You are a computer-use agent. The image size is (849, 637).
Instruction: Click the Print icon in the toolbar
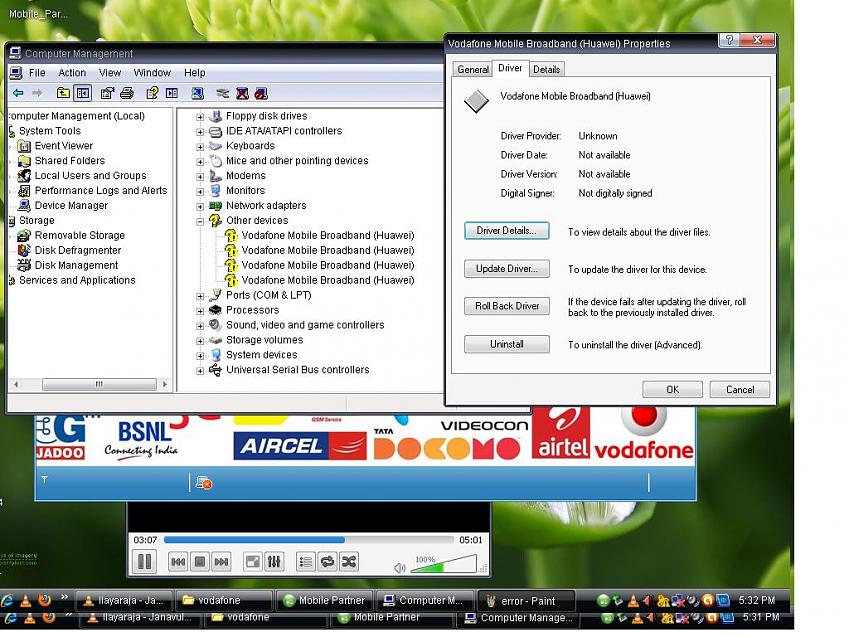click(x=127, y=93)
